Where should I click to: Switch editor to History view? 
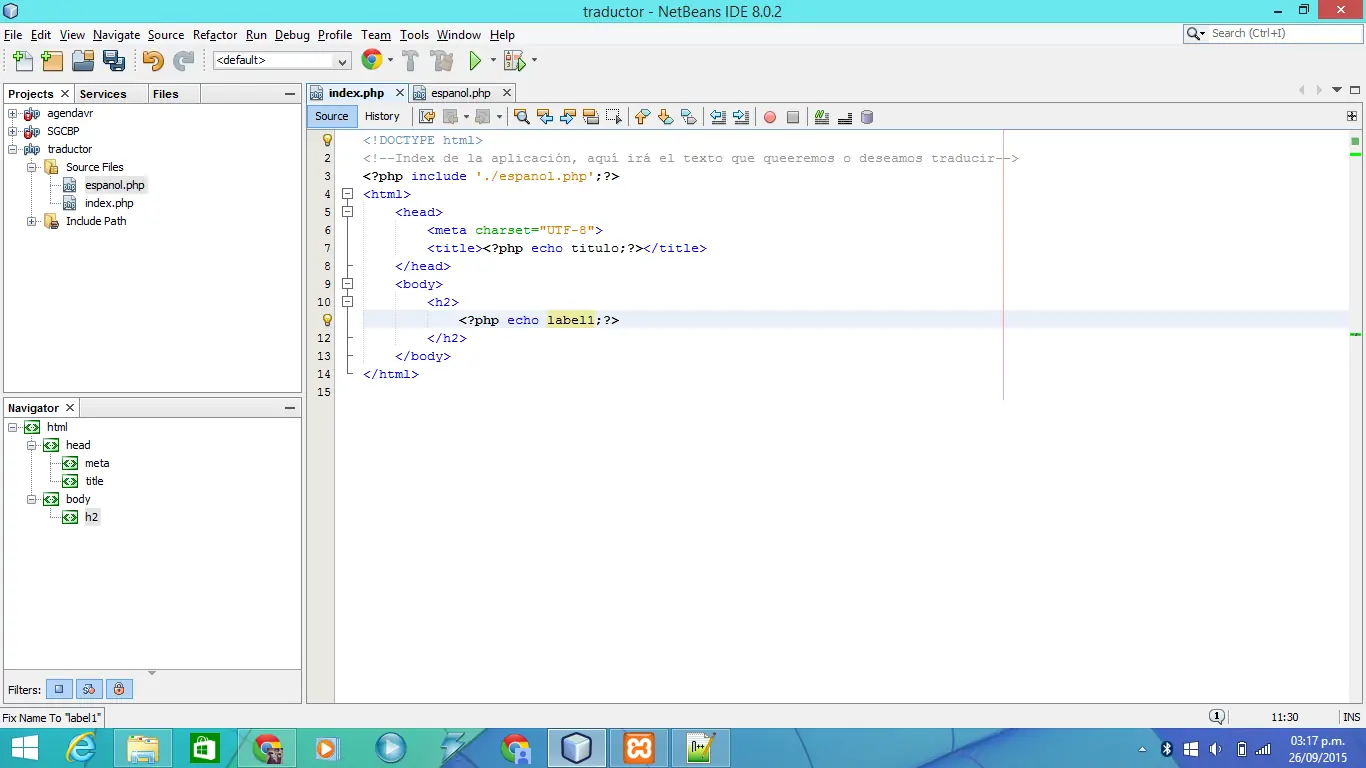point(382,116)
